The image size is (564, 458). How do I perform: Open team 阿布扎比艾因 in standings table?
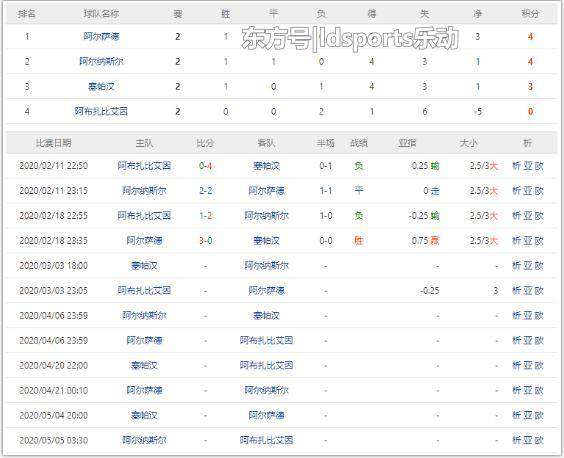[101, 111]
